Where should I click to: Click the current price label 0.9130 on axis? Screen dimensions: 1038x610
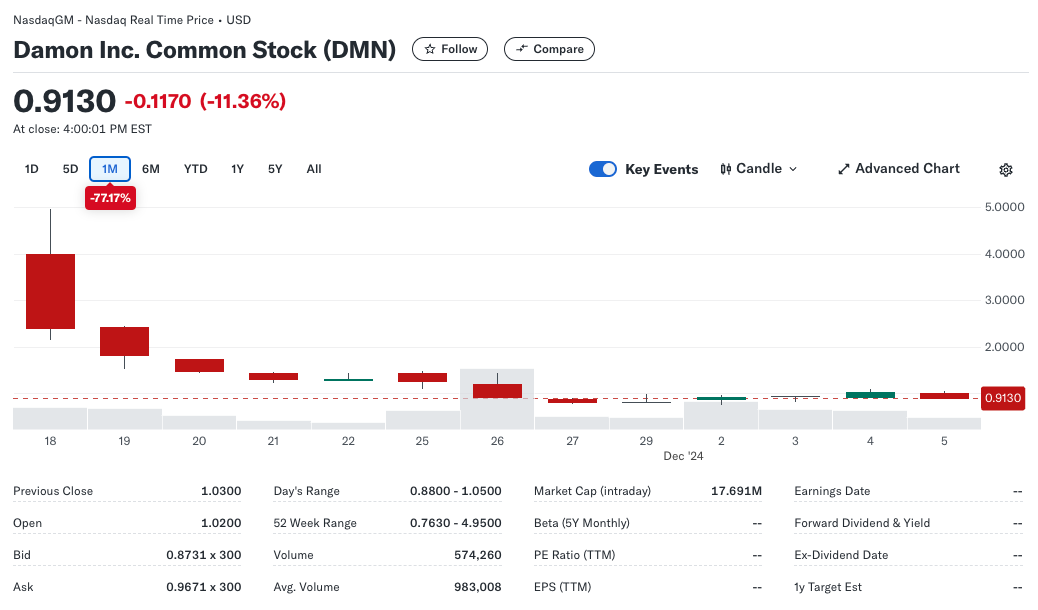[1002, 398]
